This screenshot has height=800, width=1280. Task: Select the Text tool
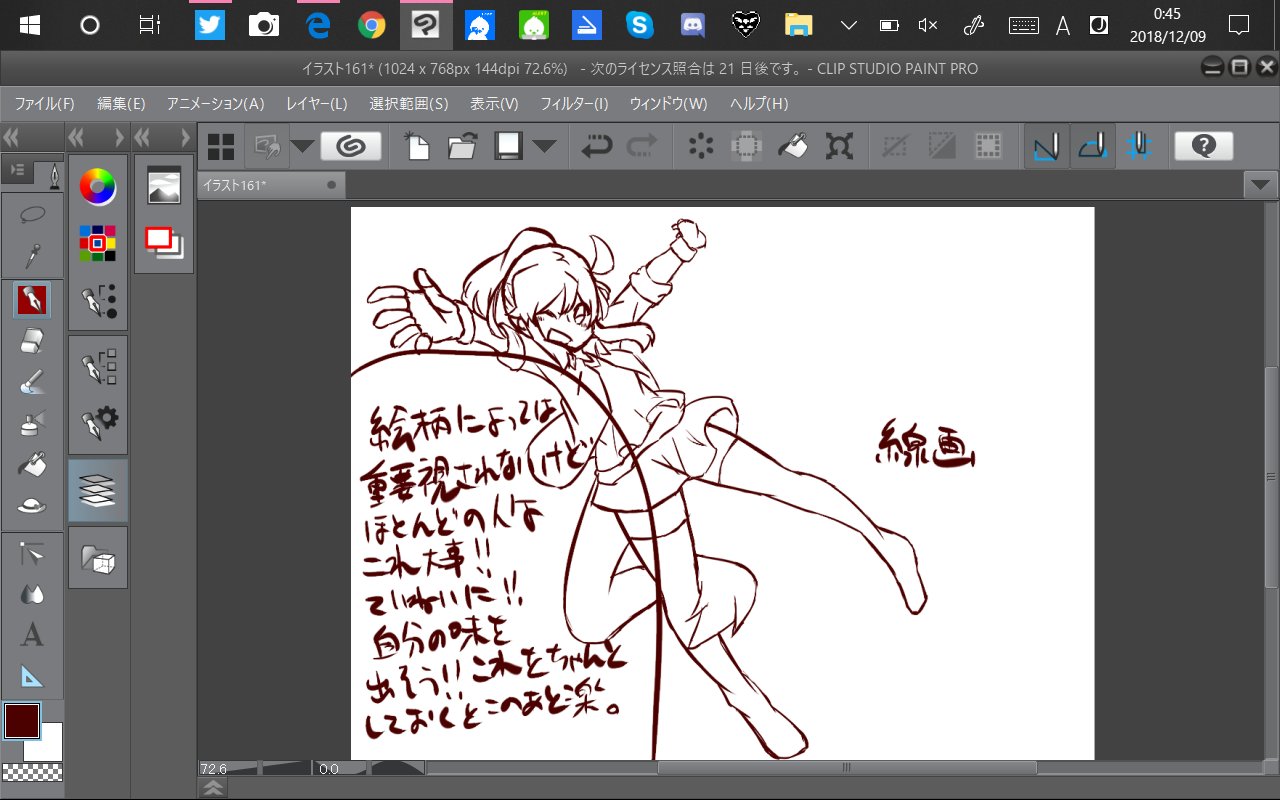[32, 635]
